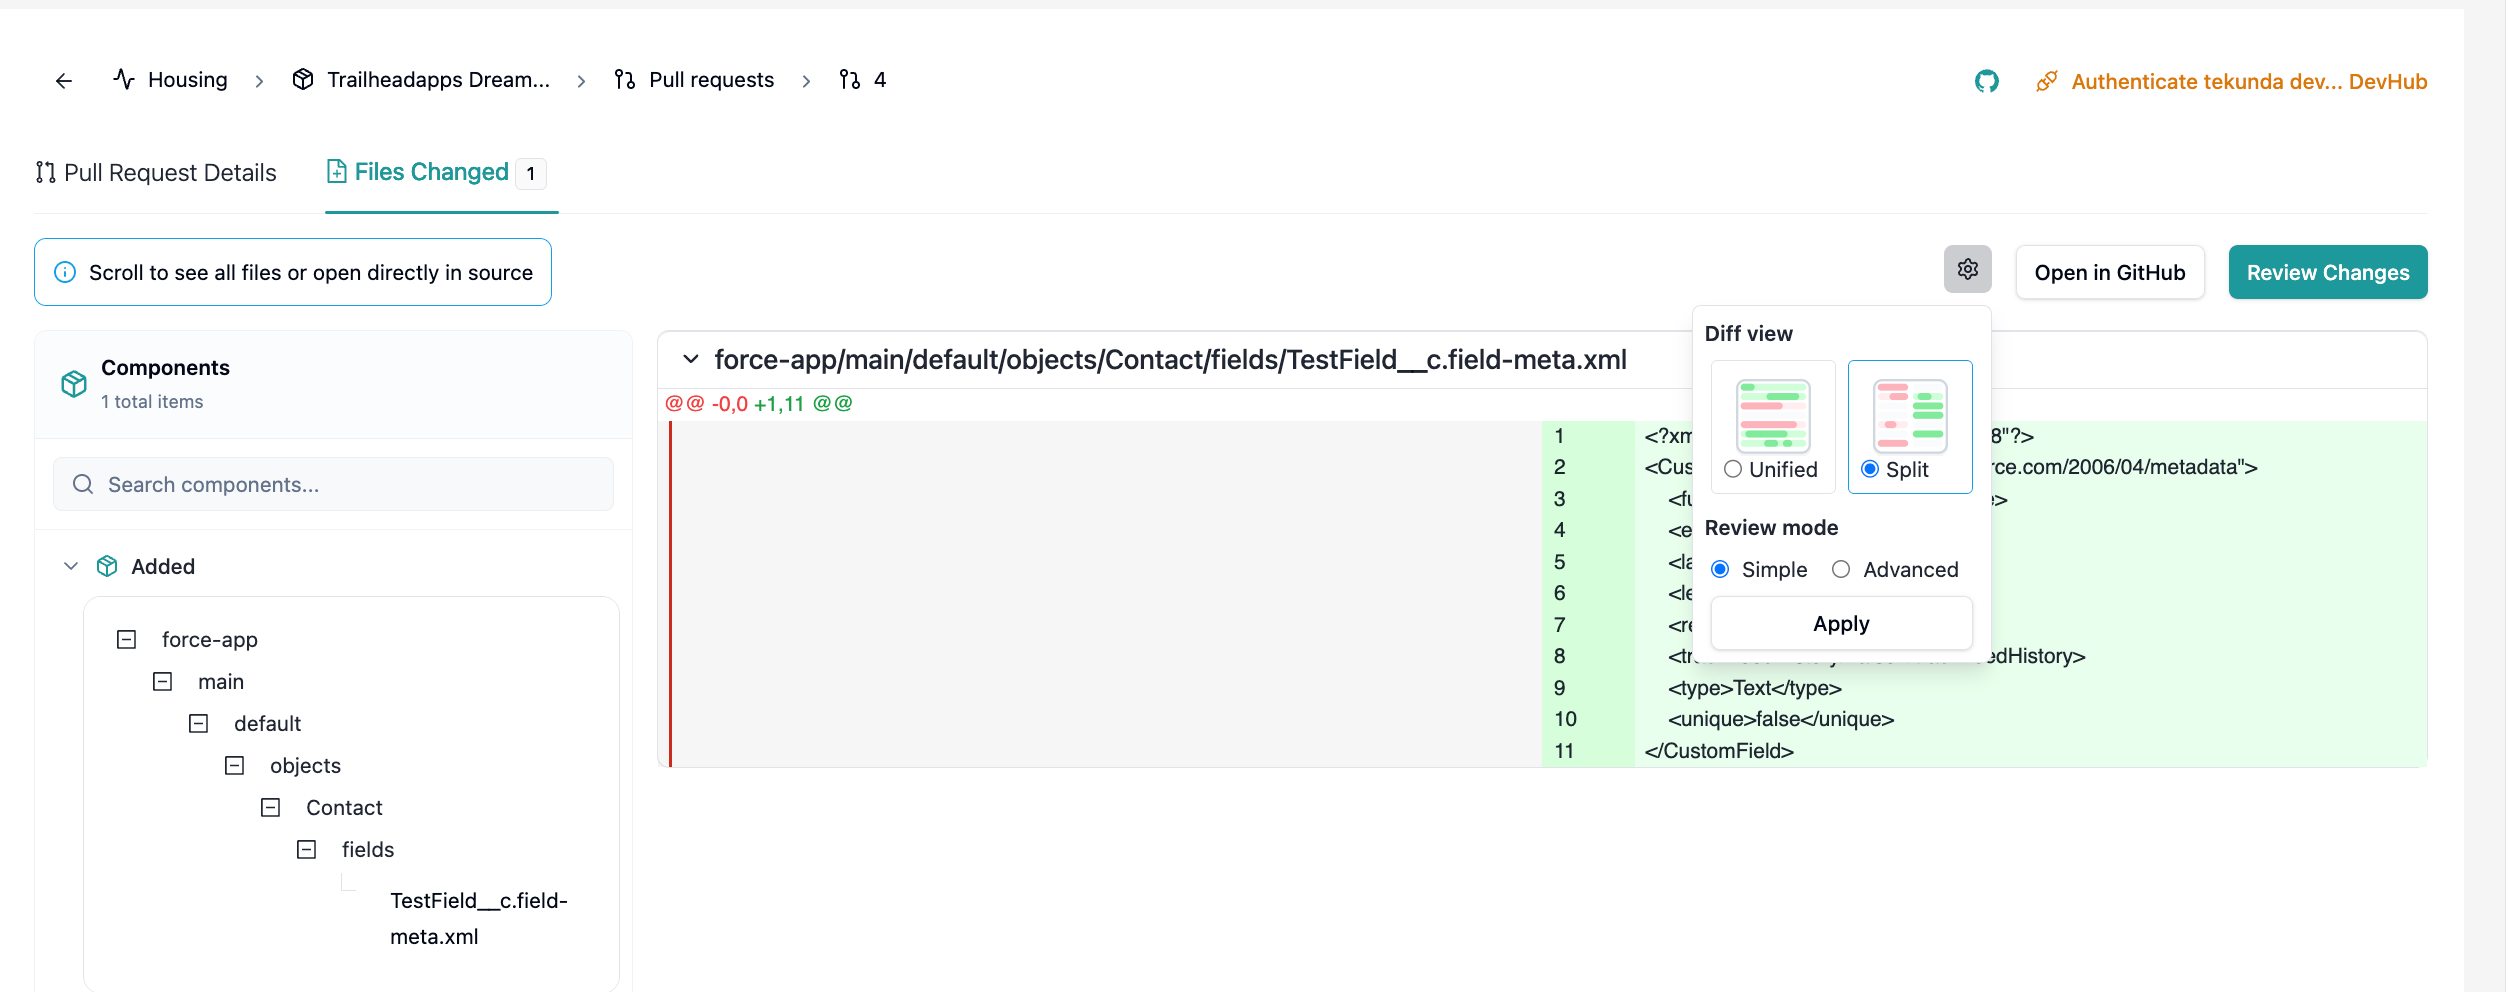
Task: Collapse the Added section chevron
Action: coord(71,566)
